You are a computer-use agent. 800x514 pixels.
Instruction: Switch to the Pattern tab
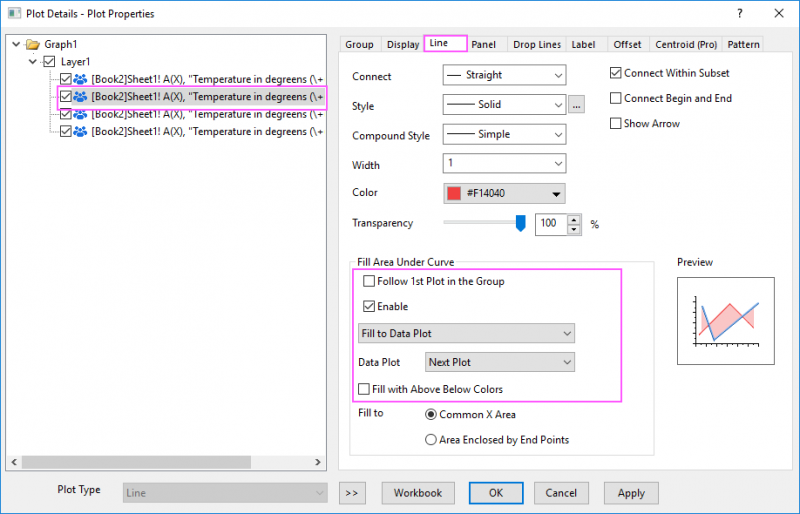743,44
